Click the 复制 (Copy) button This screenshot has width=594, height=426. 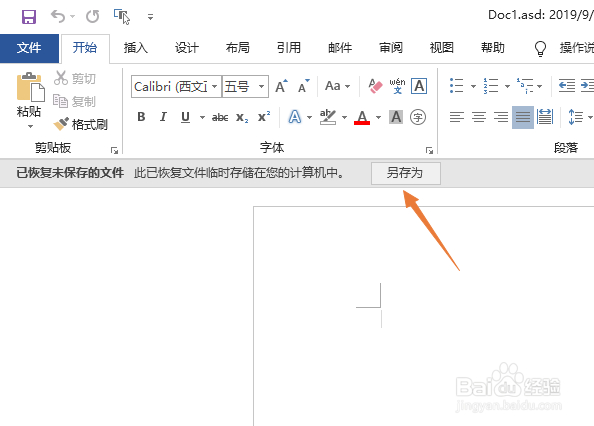(75, 101)
